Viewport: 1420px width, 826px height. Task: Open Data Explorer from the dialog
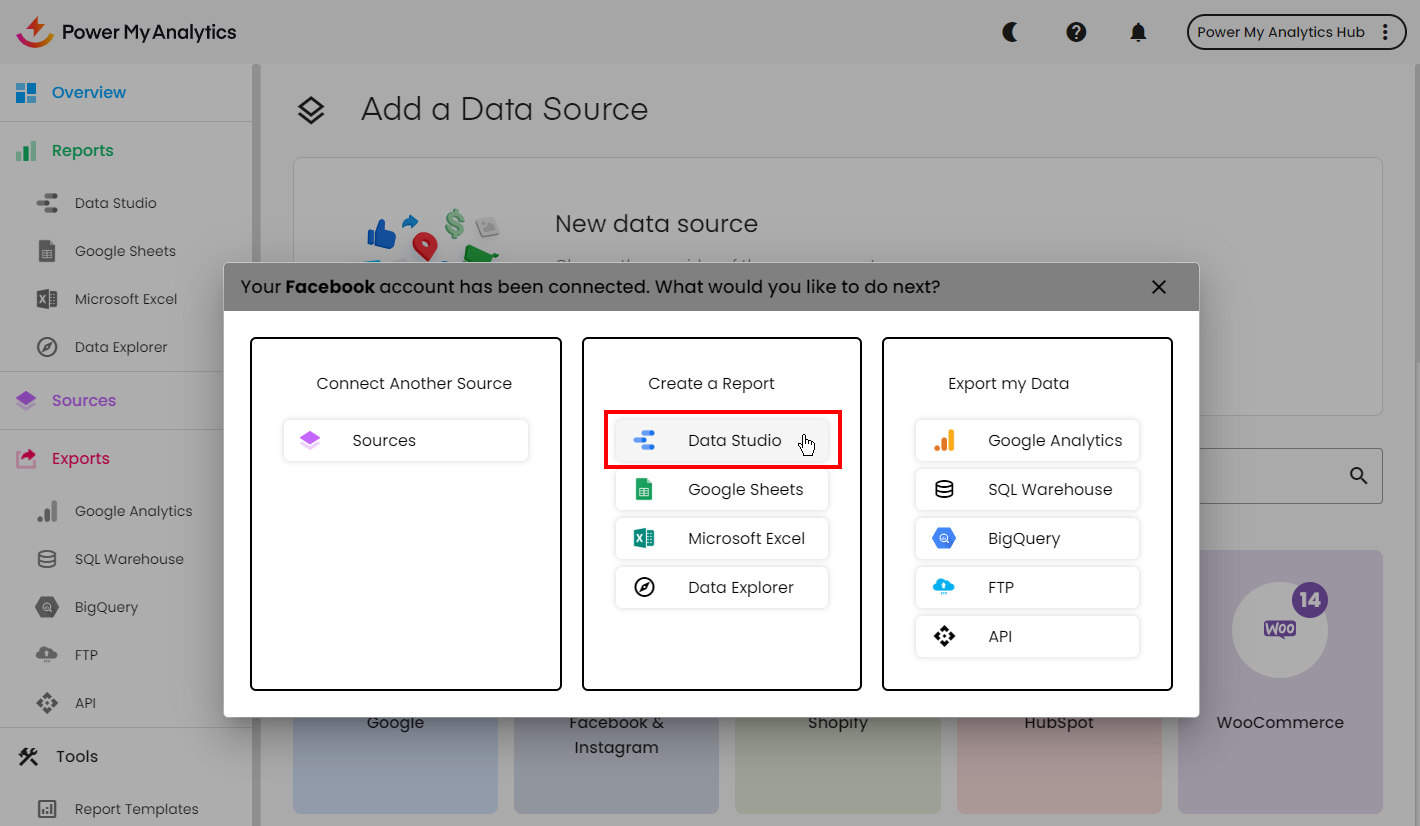(x=722, y=587)
